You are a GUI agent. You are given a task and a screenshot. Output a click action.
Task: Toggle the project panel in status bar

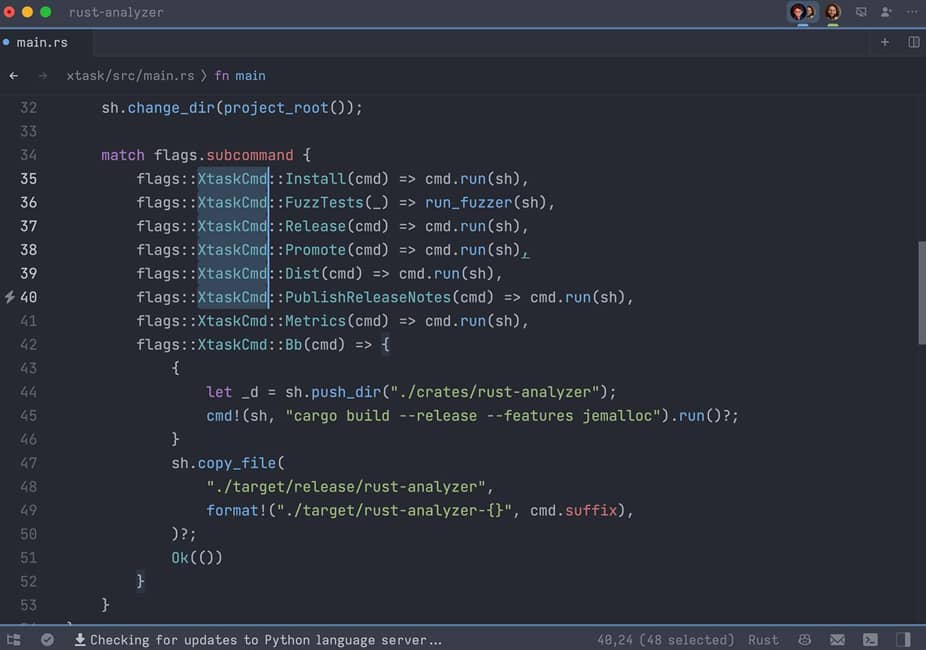pos(14,640)
